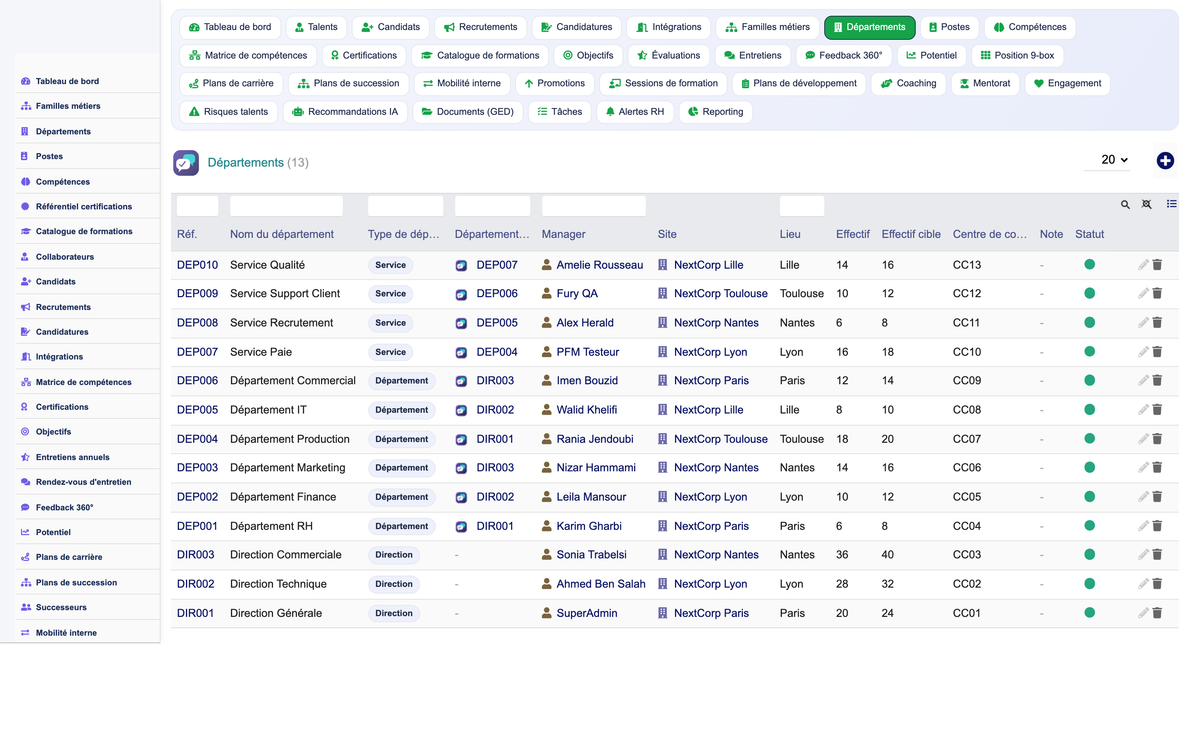Click the Lieu filter input field
The width and height of the screenshot is (1200, 743).
(x=802, y=206)
